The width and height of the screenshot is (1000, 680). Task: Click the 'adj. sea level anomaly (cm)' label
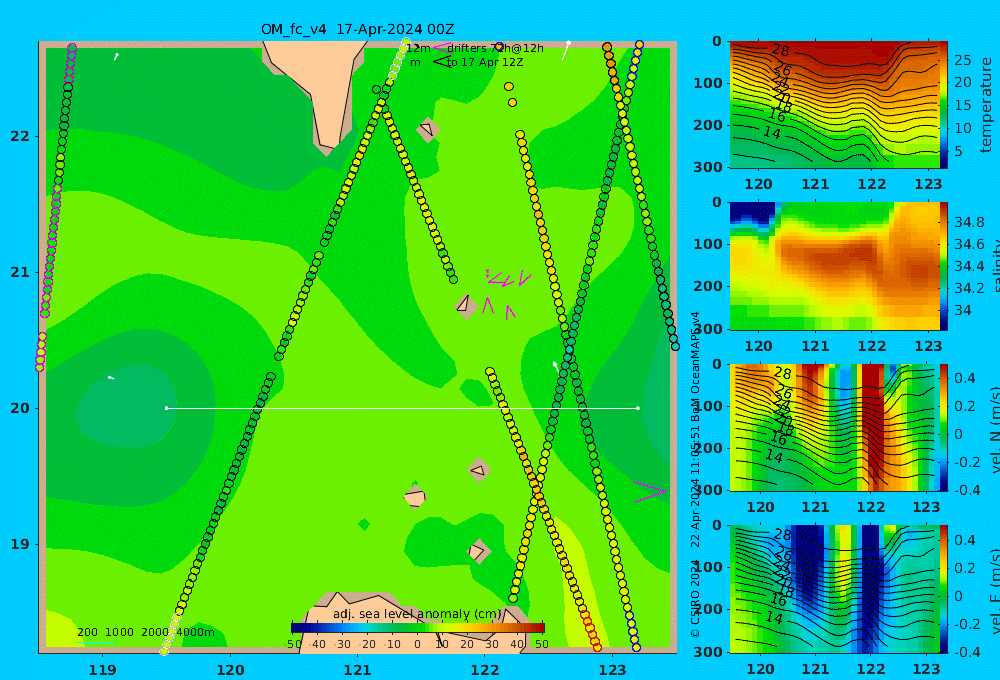(x=417, y=614)
